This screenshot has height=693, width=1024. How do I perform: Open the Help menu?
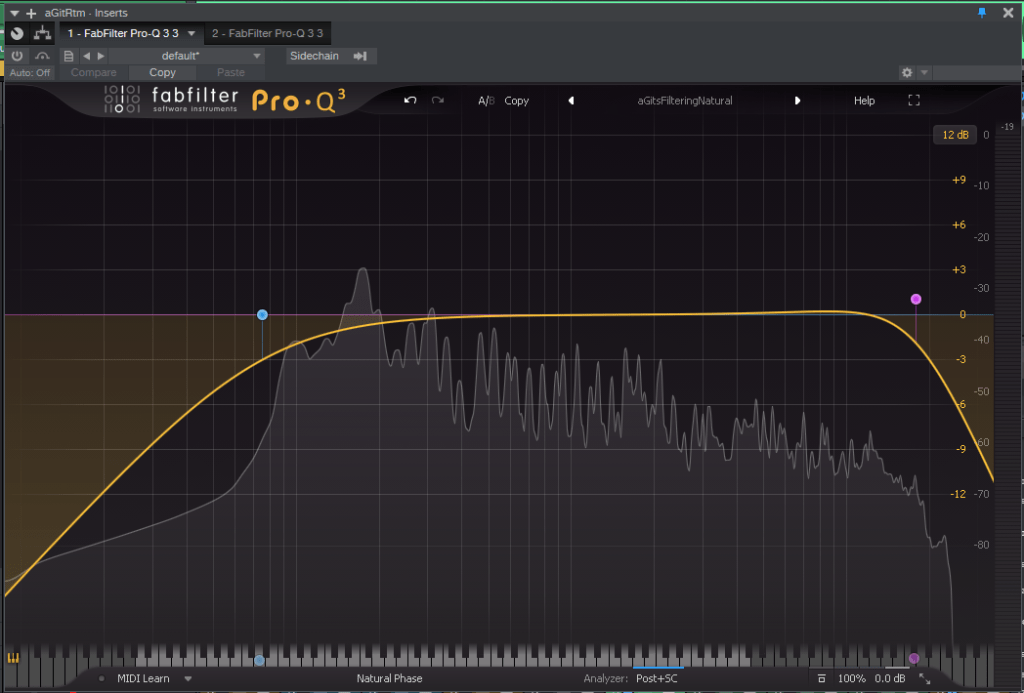864,101
